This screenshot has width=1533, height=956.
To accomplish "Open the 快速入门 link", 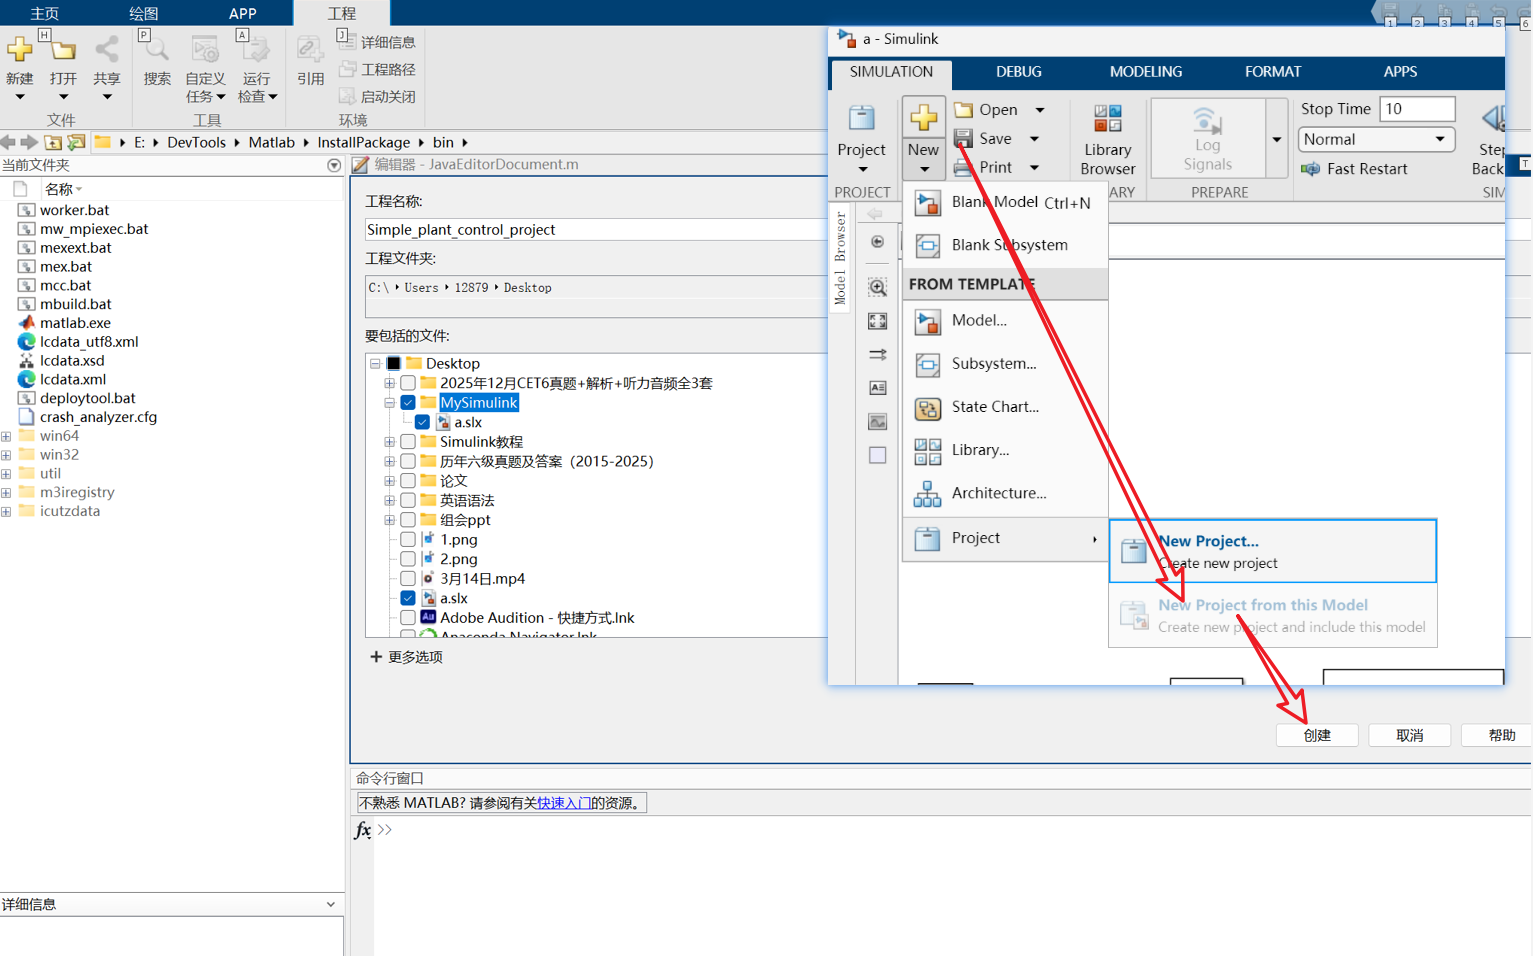I will (564, 803).
